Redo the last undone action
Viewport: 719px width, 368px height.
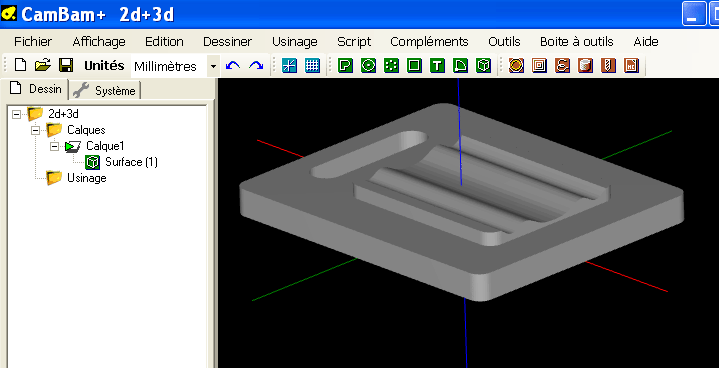click(256, 66)
